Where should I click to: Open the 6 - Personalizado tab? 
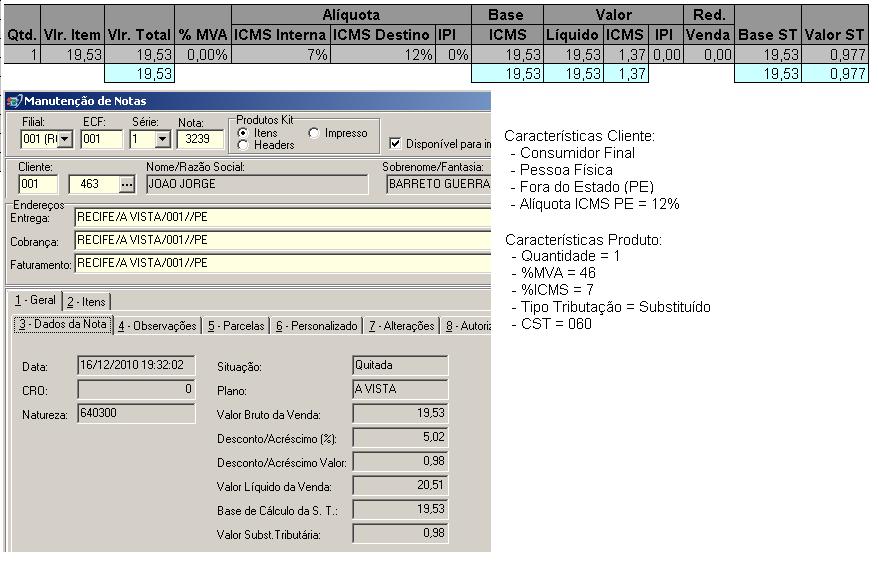pos(316,326)
